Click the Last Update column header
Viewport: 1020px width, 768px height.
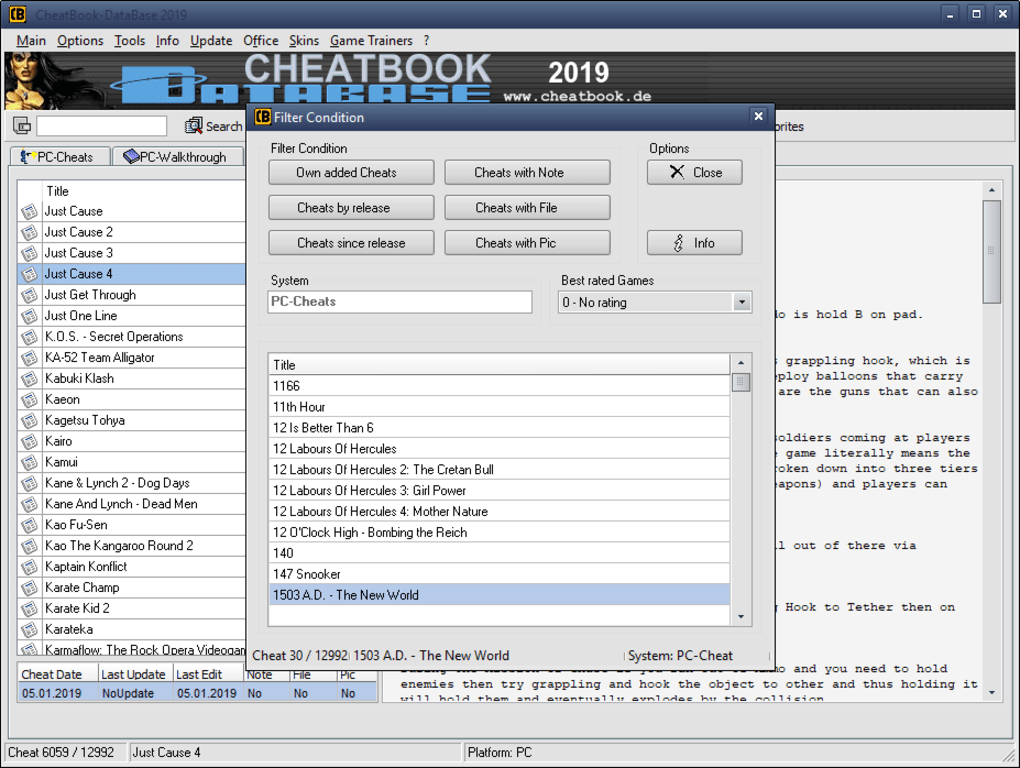[x=135, y=674]
